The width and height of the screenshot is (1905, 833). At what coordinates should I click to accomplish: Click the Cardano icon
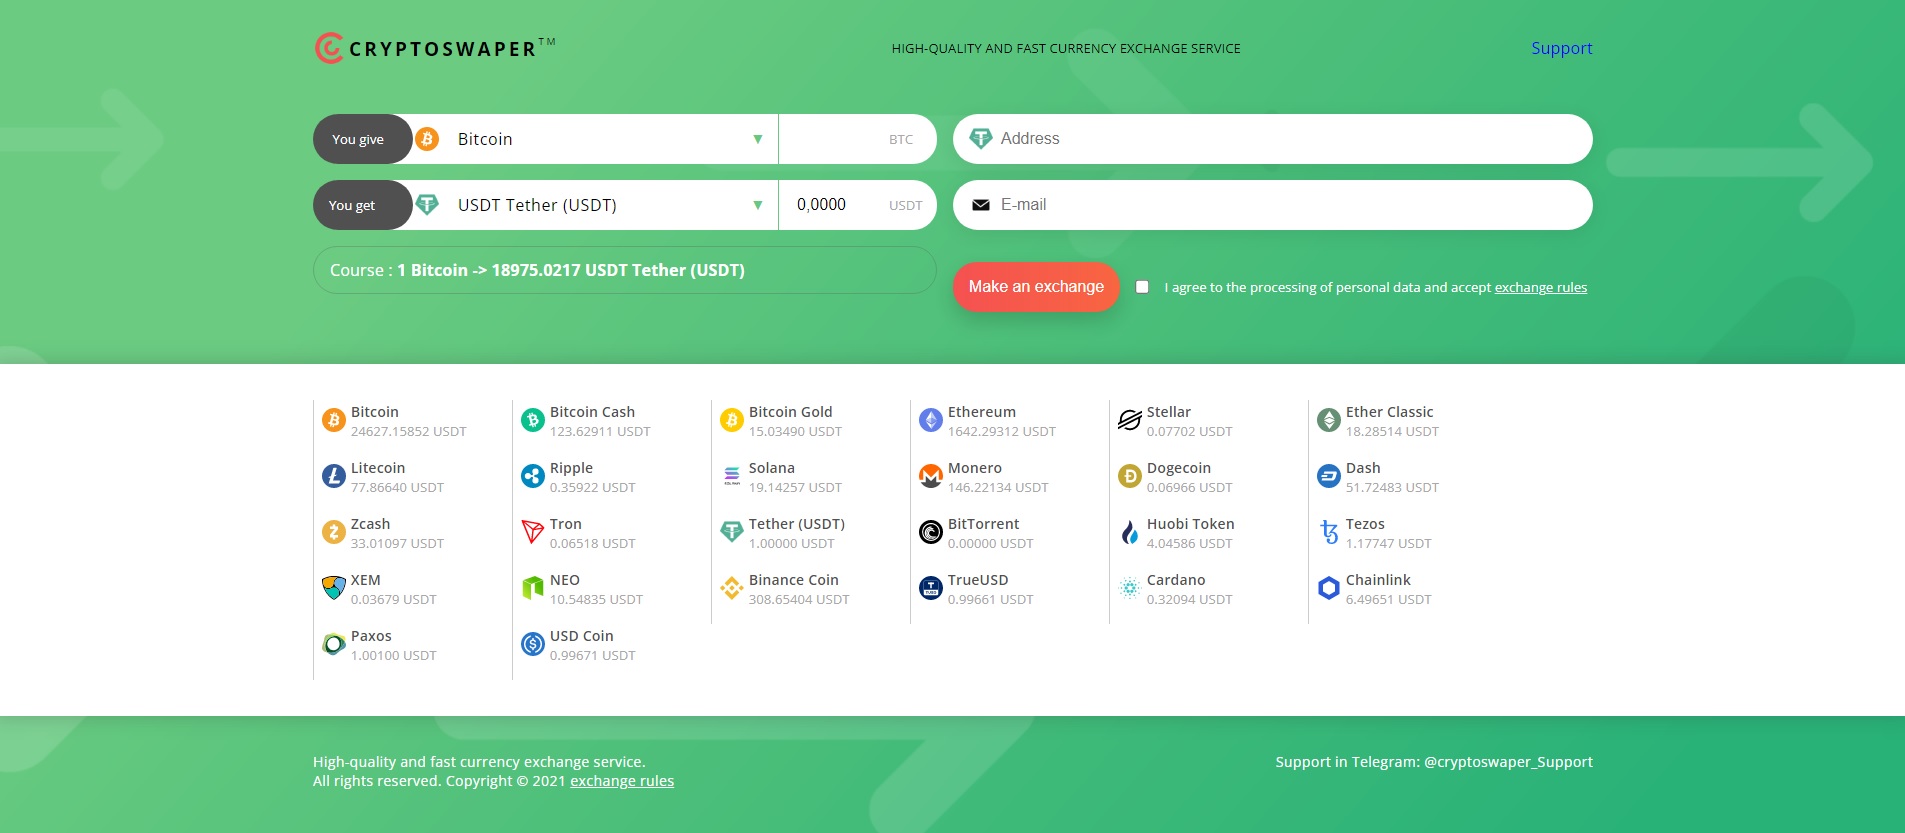[x=1130, y=588]
